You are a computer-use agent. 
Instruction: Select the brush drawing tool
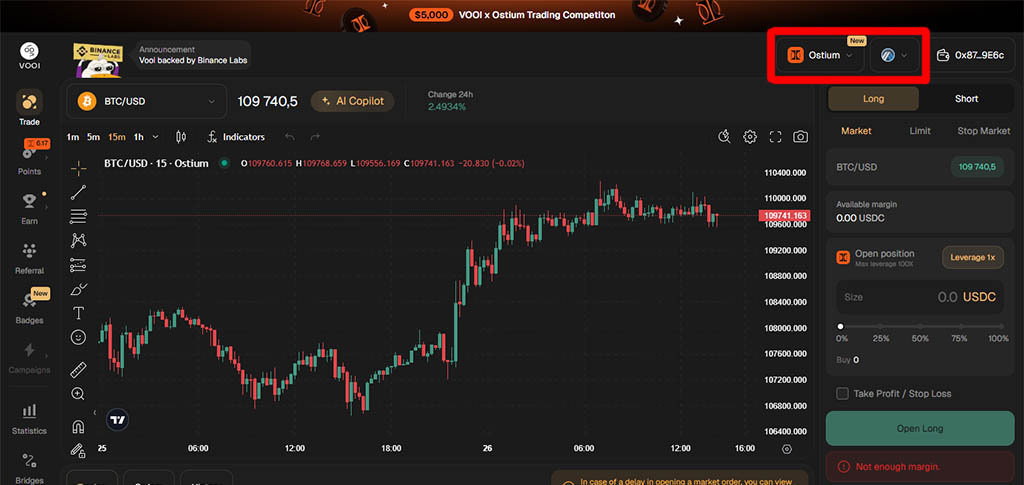pos(78,289)
